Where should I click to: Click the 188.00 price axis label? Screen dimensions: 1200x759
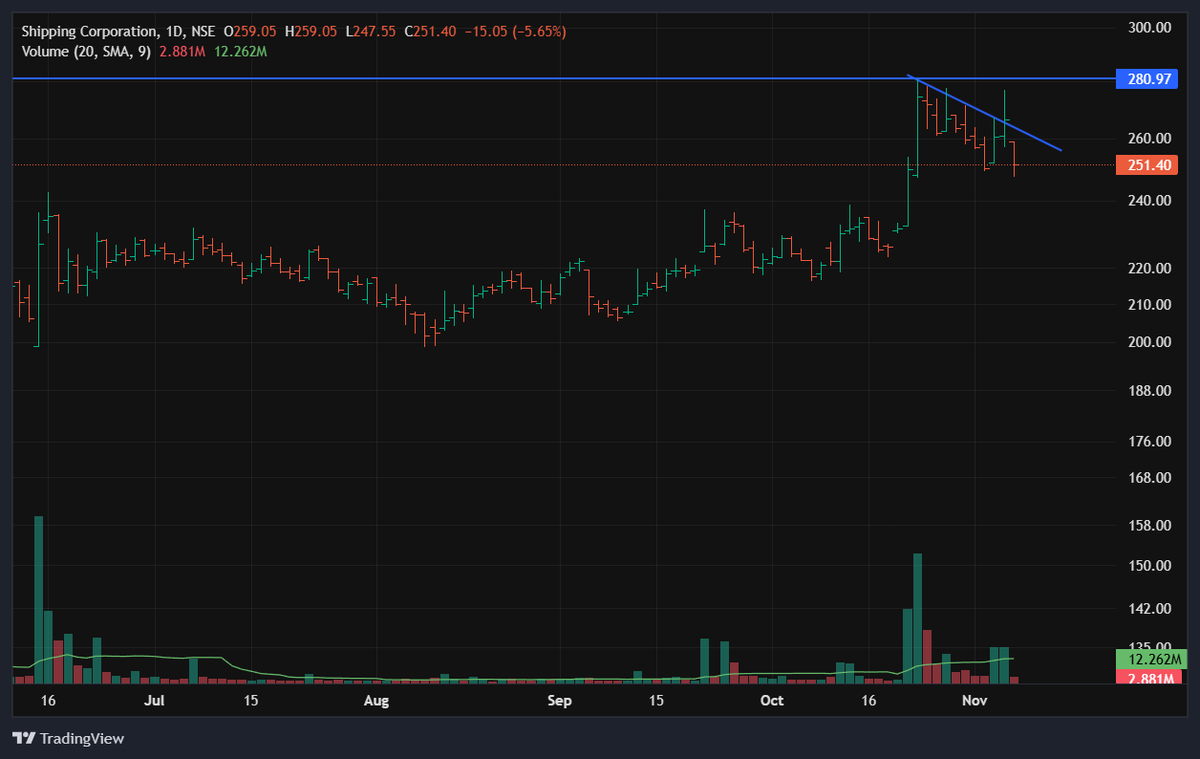point(1148,390)
